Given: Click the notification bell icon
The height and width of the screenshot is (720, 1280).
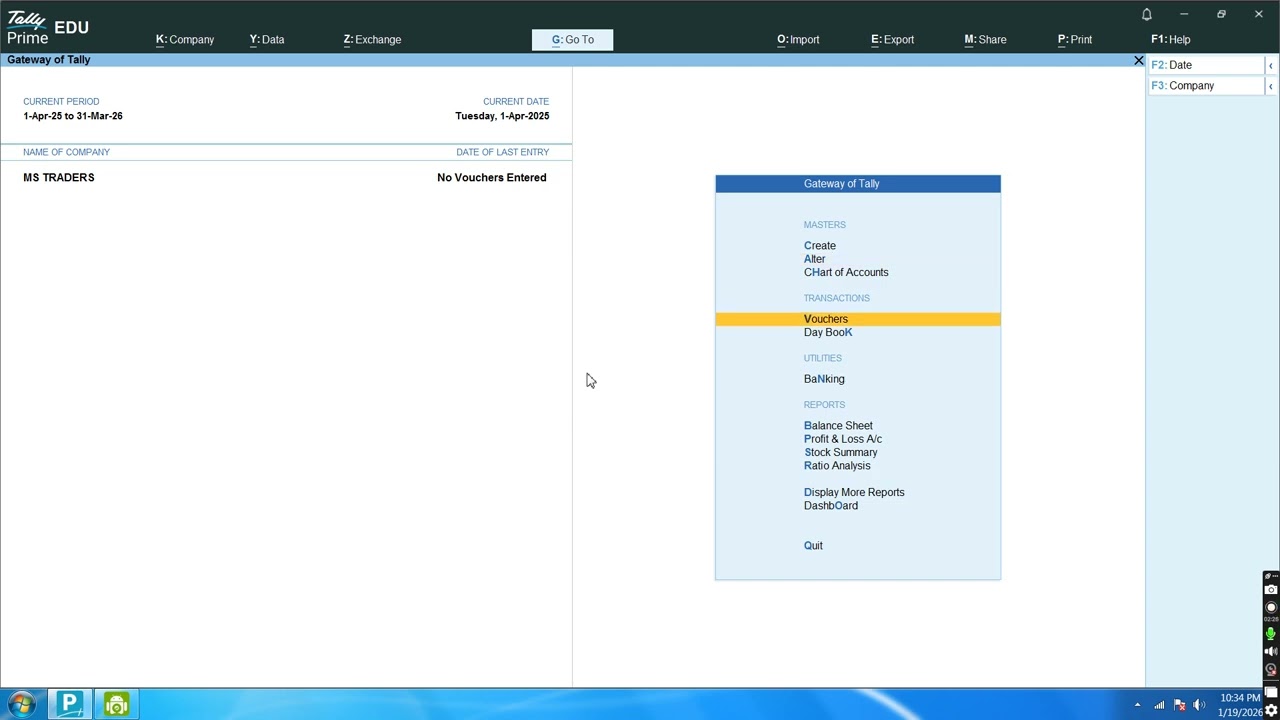Looking at the screenshot, I should tap(1147, 14).
